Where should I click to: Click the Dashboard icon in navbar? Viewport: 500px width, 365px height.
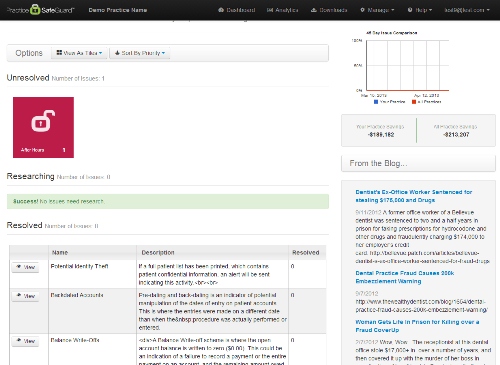221,10
